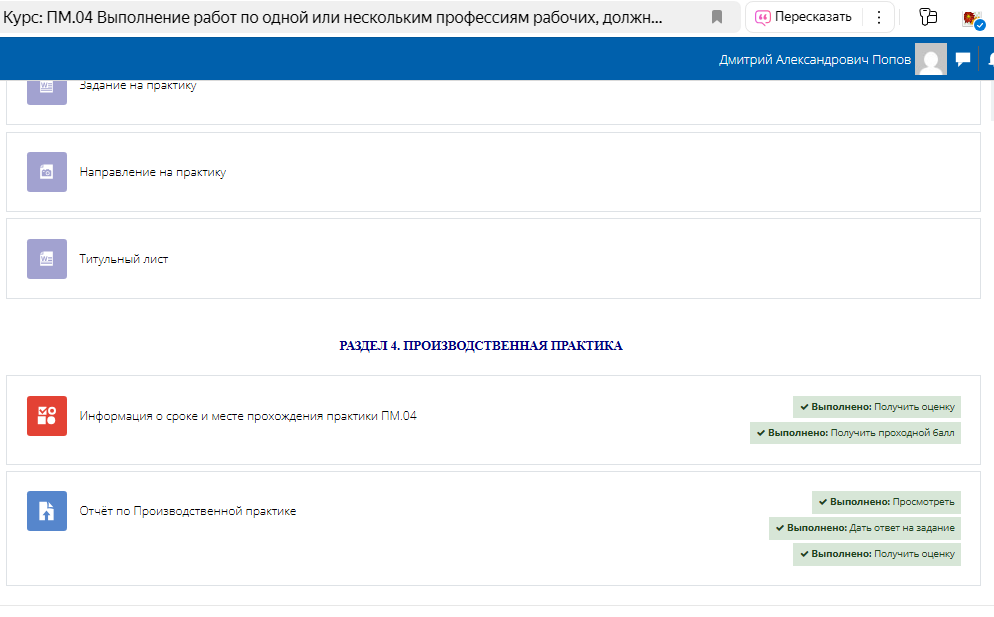Image resolution: width=994 pixels, height=617 pixels.
Task: Click the Задание на практику document icon
Action: 47,88
